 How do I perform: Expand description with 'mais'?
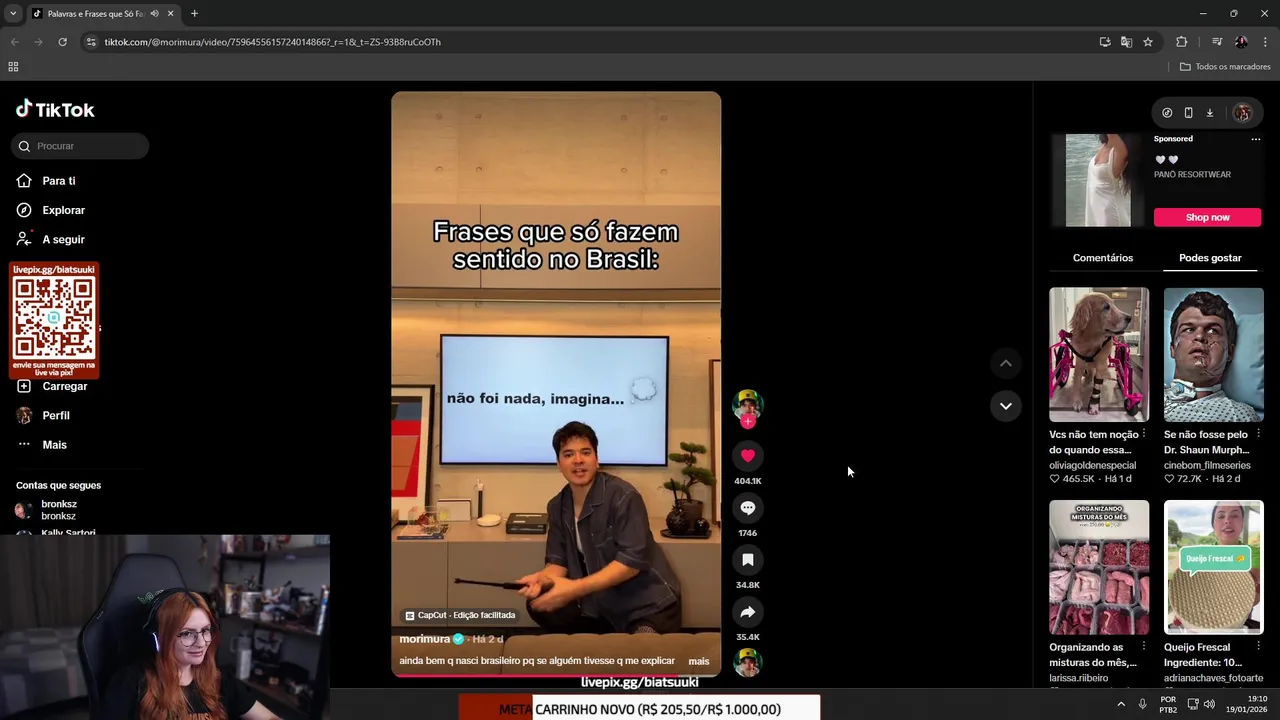[x=699, y=661]
